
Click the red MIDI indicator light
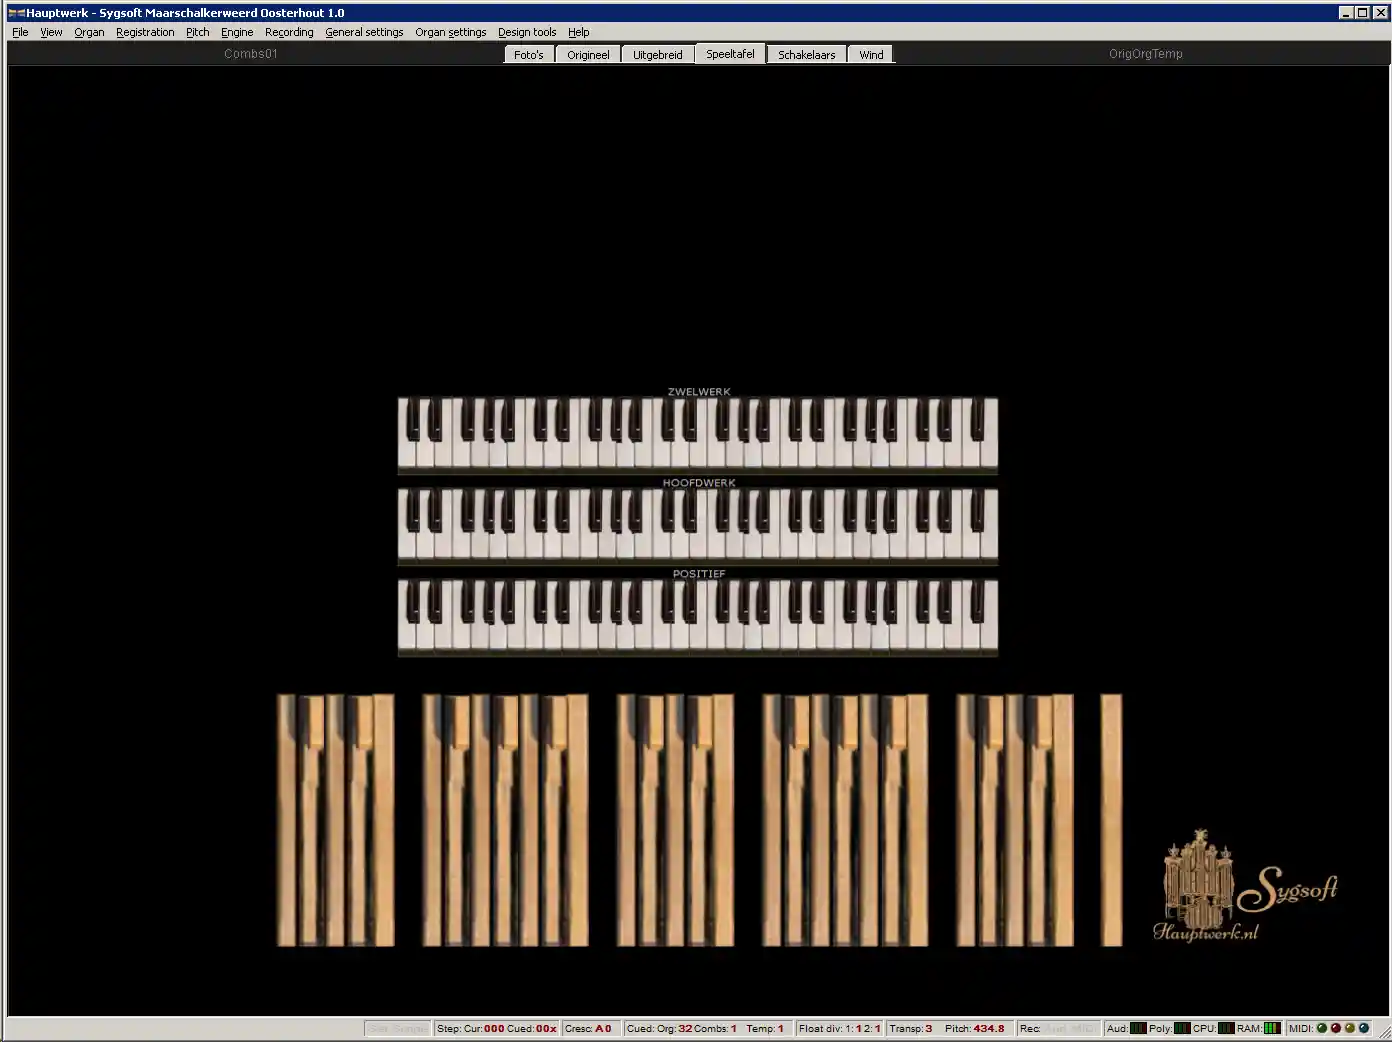coord(1336,1028)
